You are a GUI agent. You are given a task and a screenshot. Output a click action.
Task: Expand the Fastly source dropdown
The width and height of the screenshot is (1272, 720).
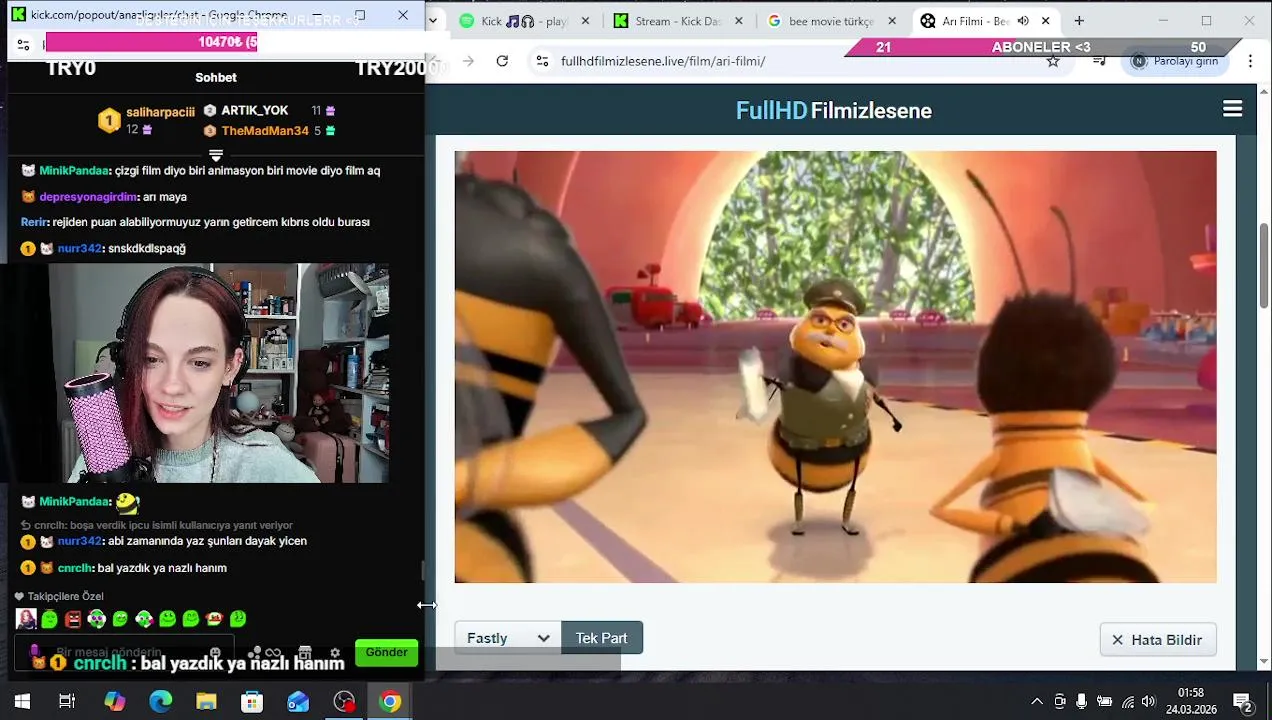(x=508, y=638)
